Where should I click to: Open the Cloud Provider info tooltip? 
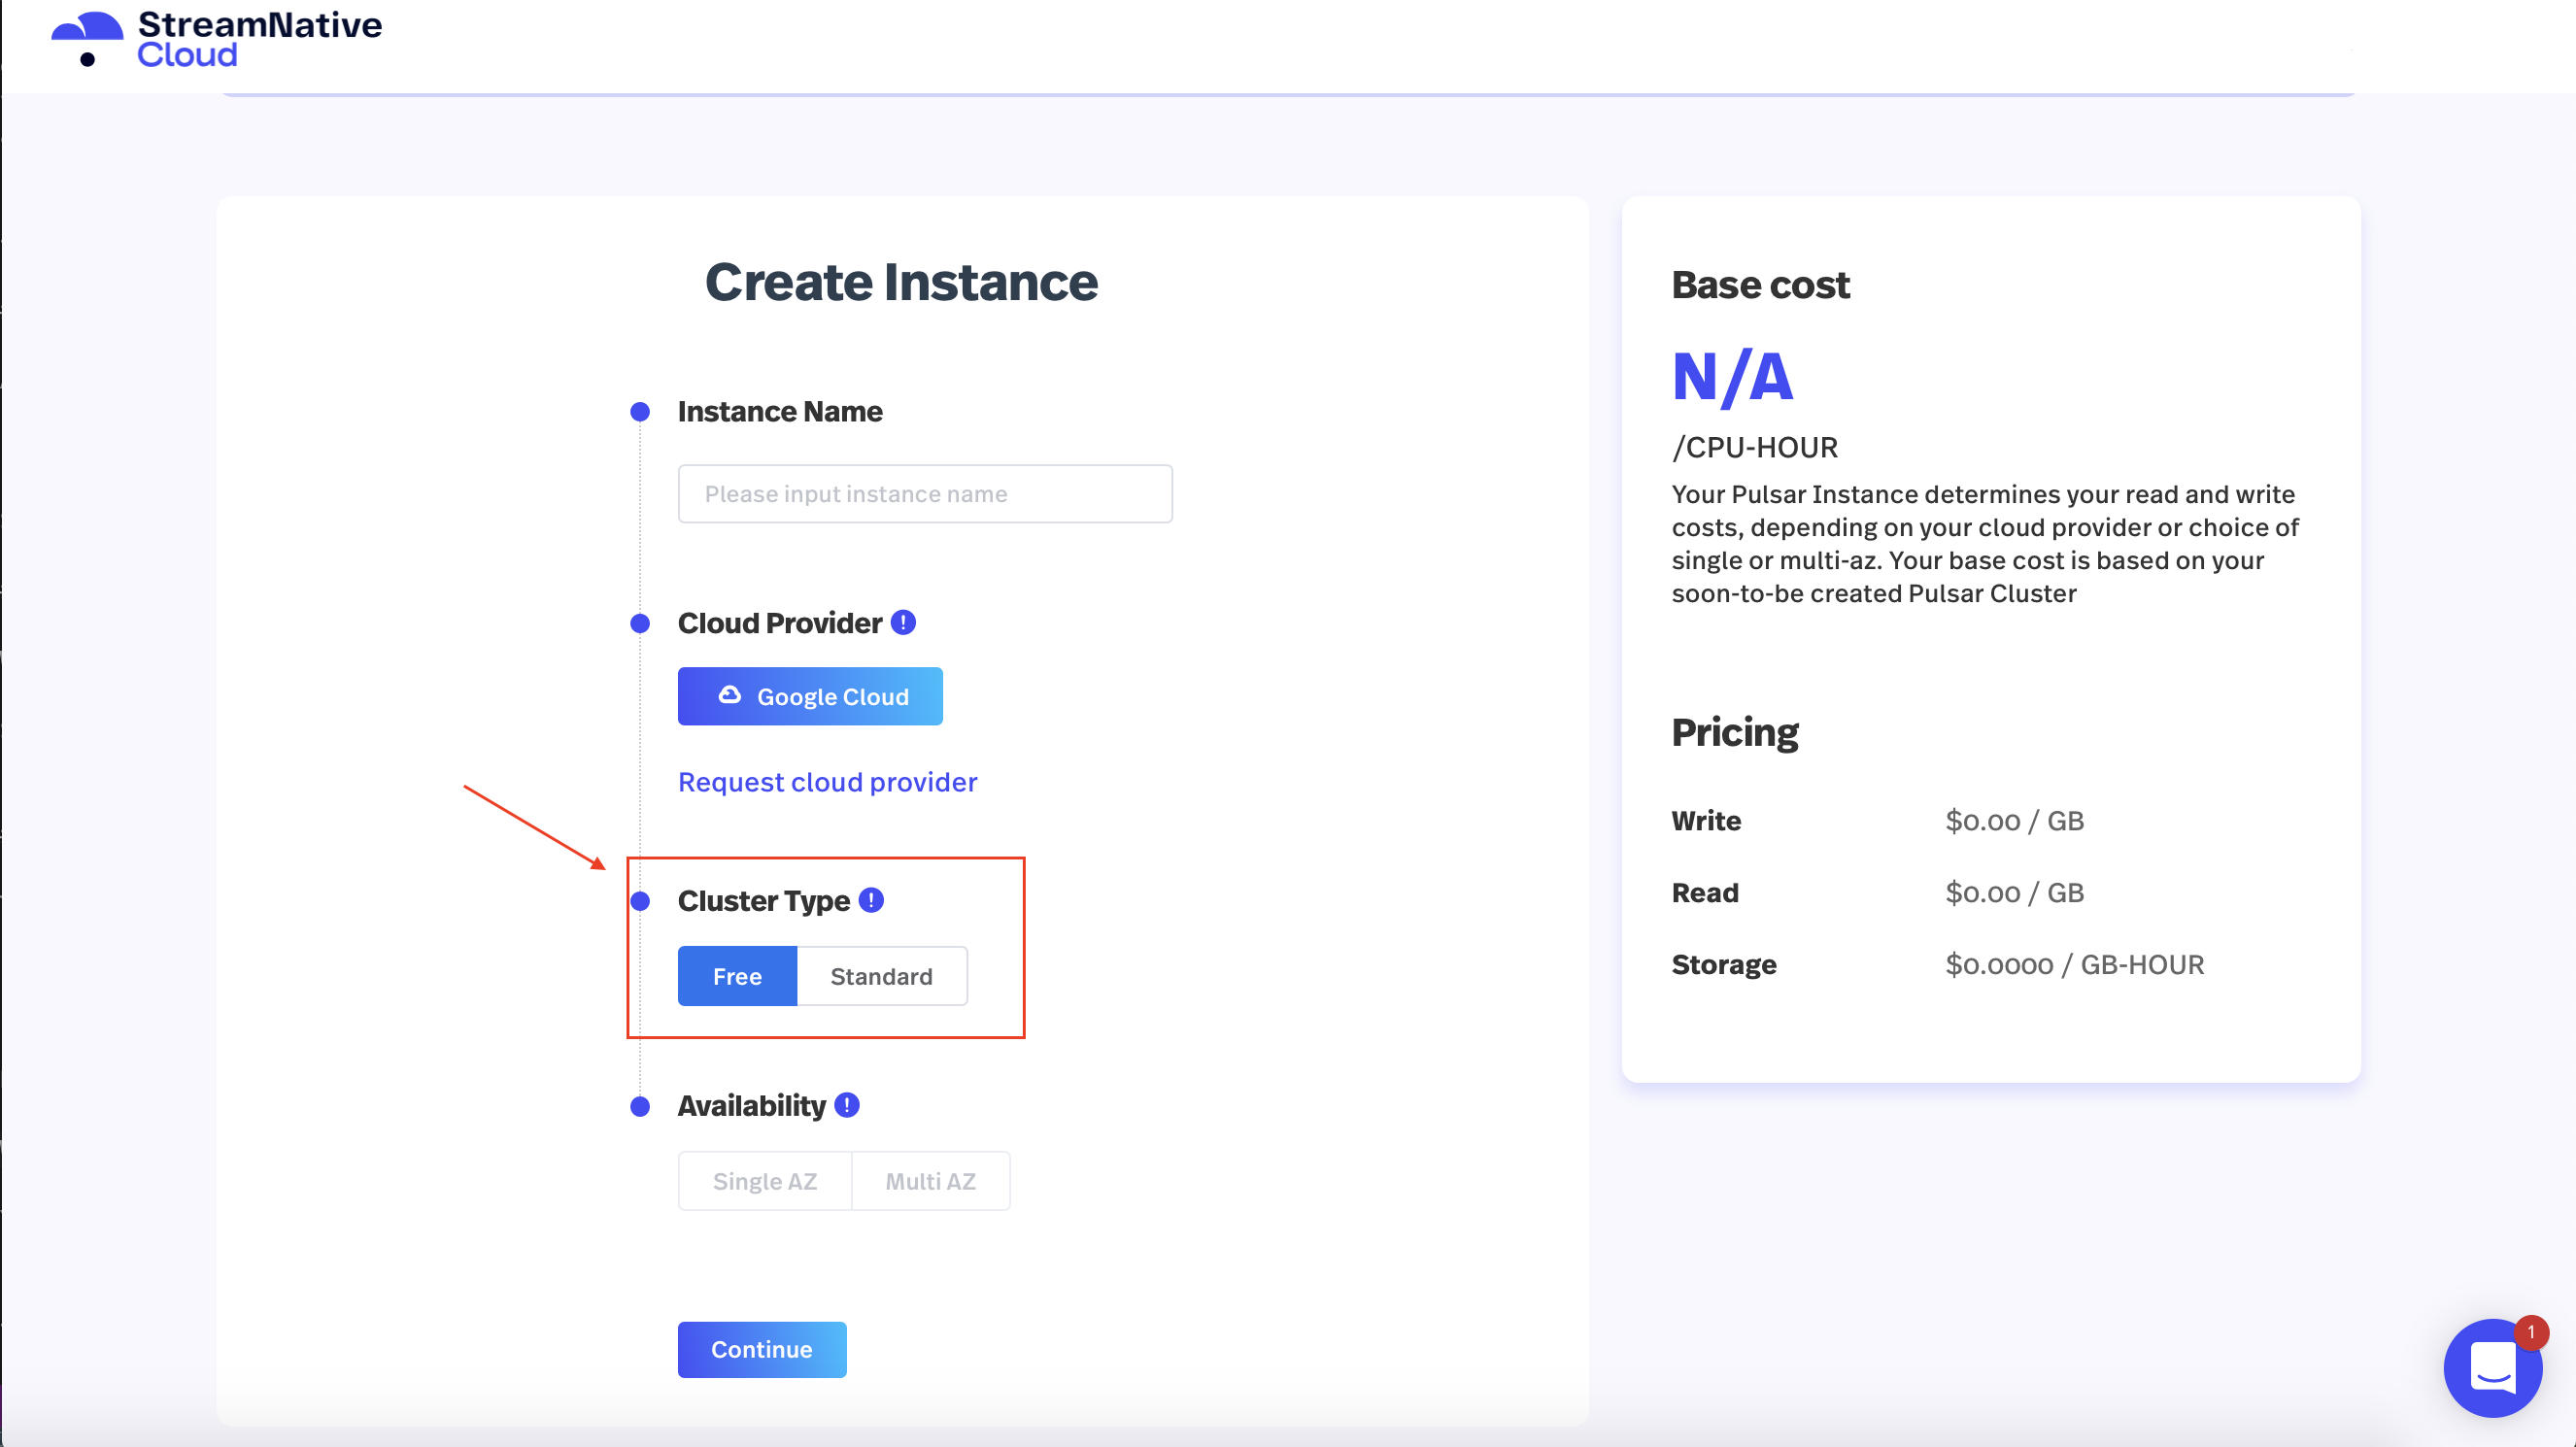pos(901,622)
